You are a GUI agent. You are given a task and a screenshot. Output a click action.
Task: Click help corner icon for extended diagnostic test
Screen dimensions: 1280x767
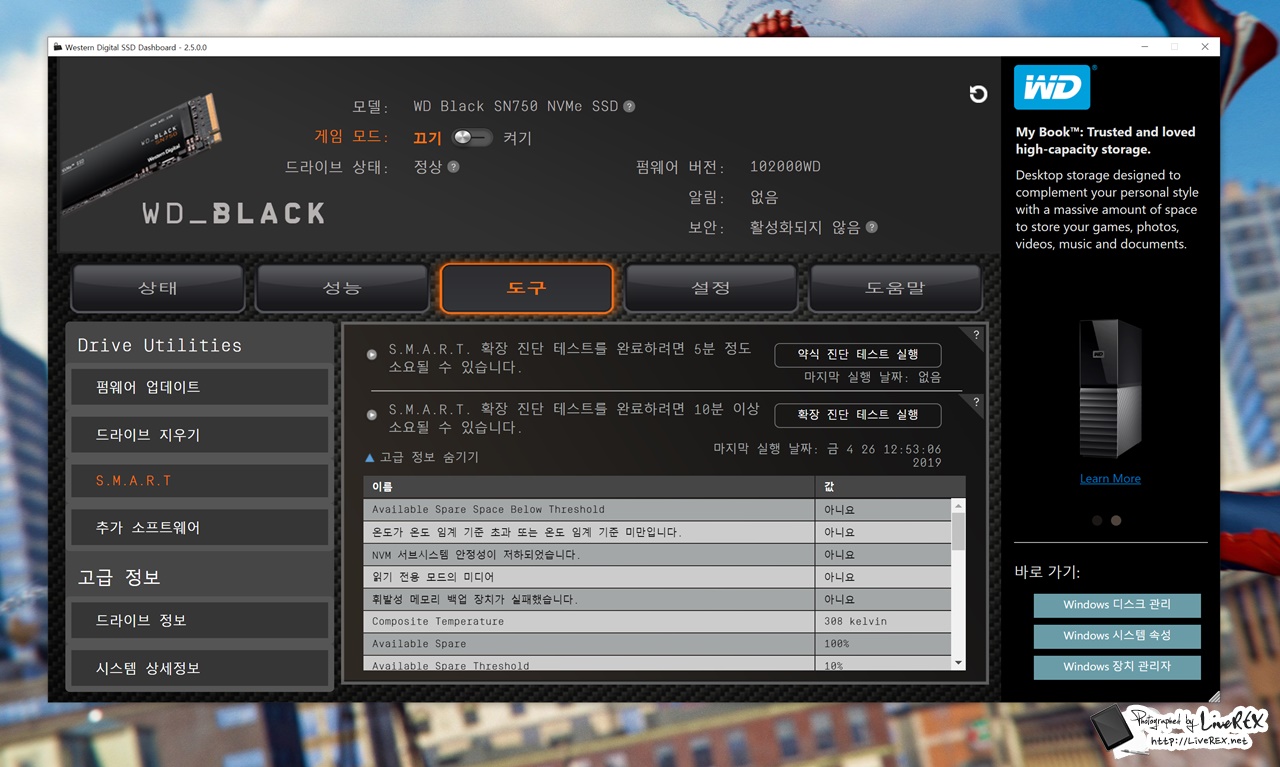976,402
